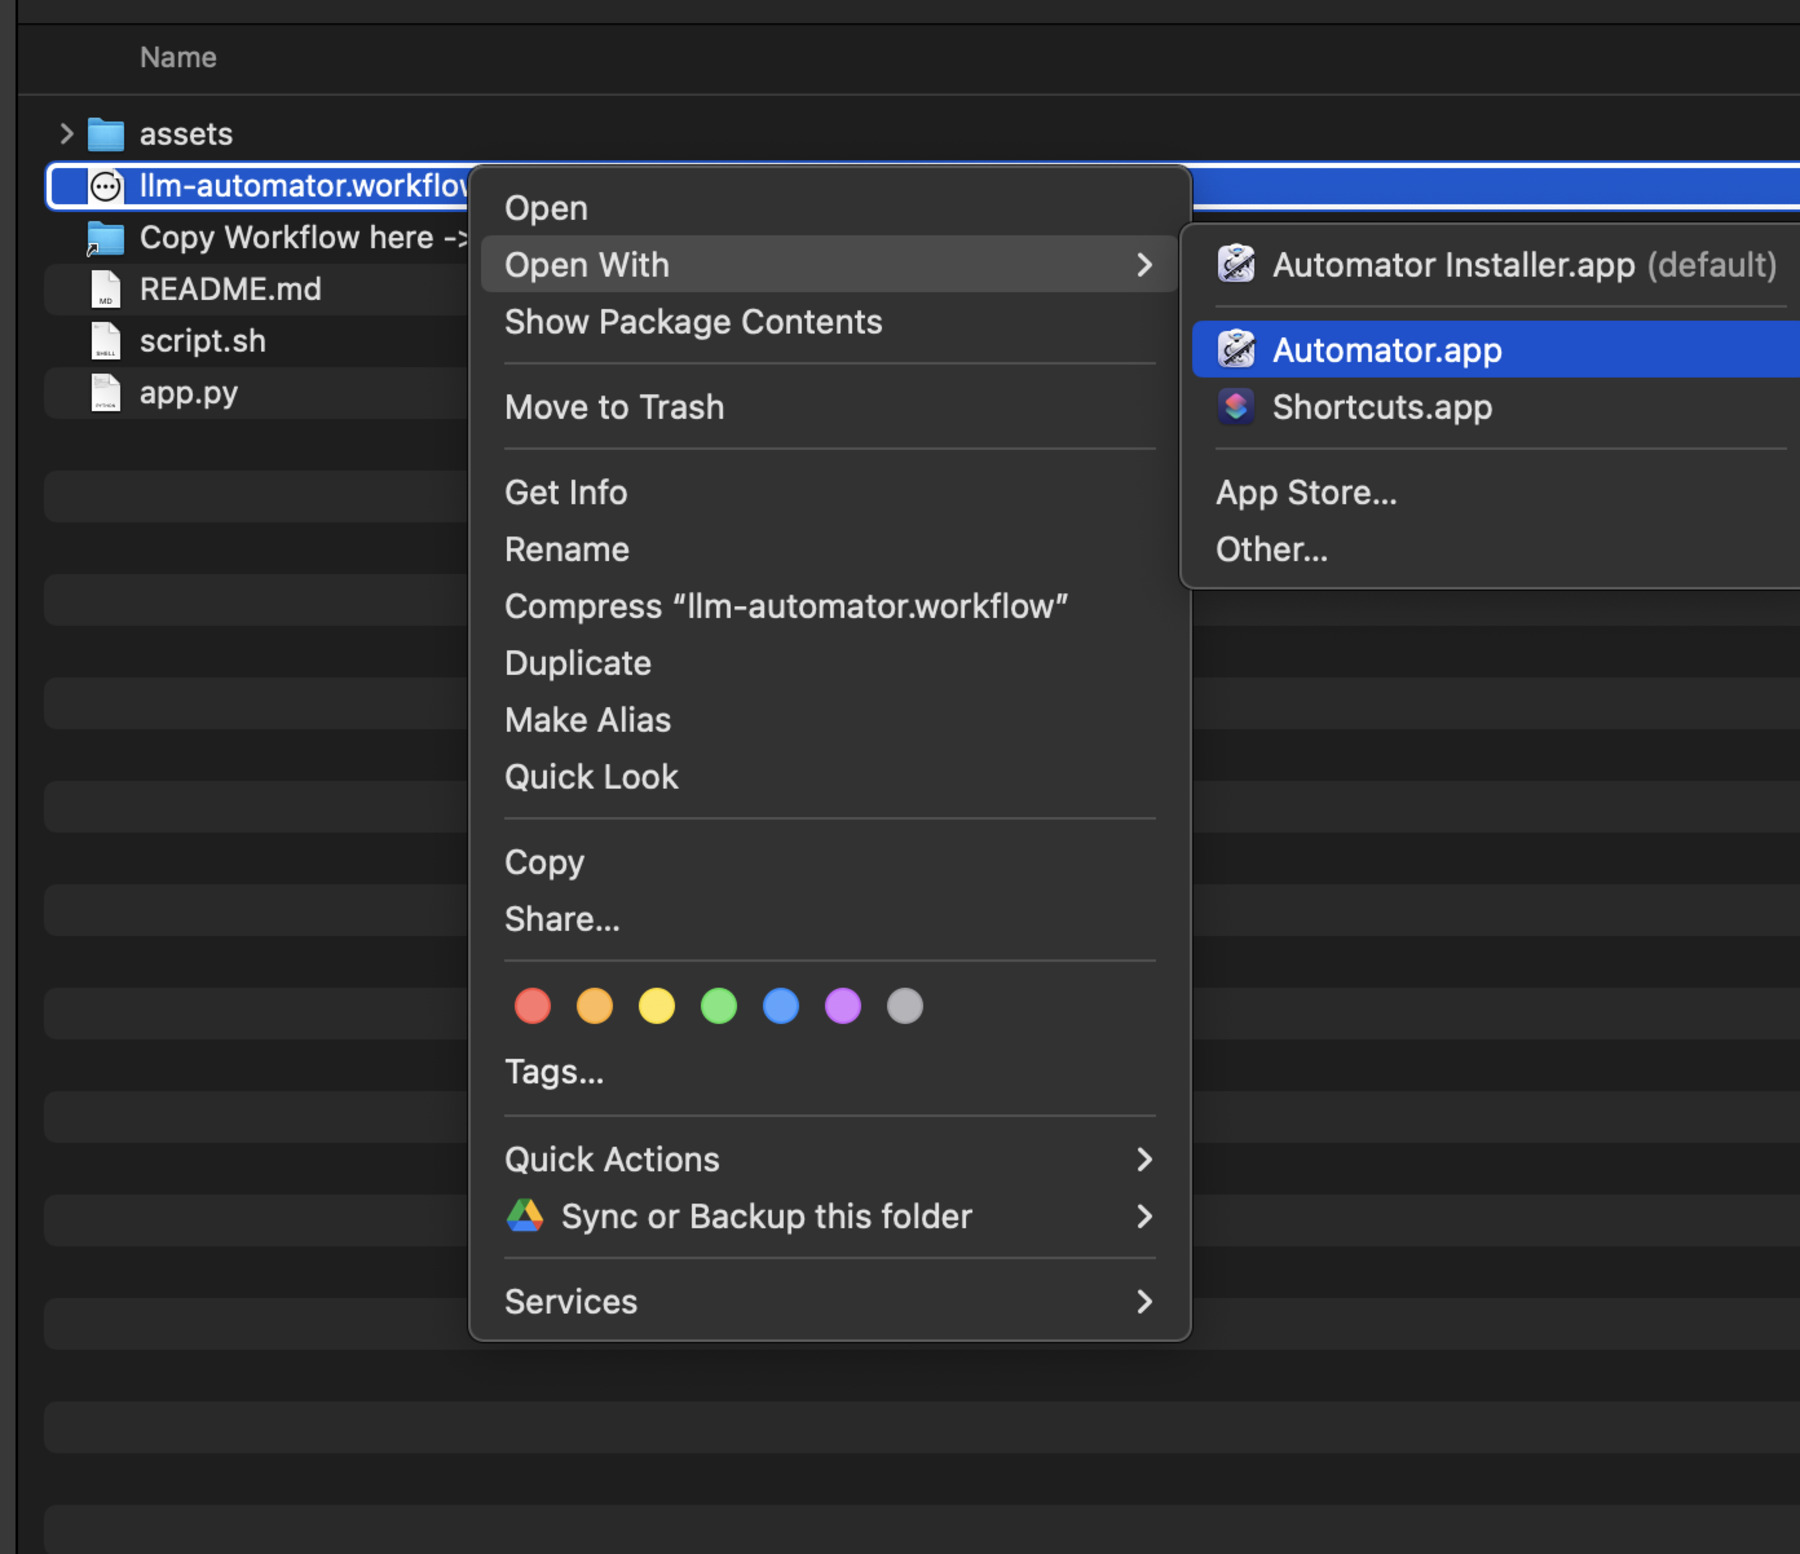Apply the yellow tag color
The height and width of the screenshot is (1554, 1800).
coord(656,1006)
